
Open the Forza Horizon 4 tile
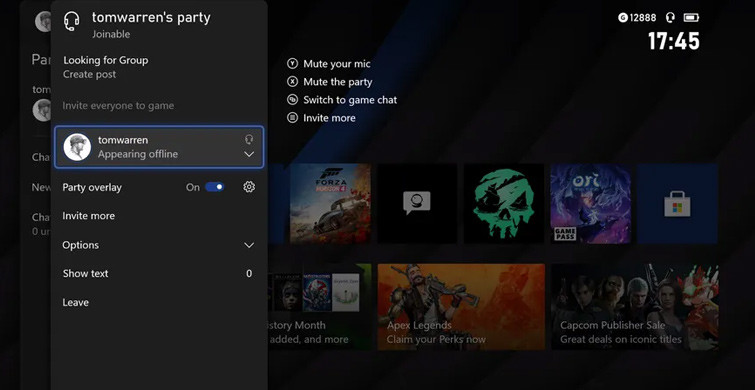330,204
